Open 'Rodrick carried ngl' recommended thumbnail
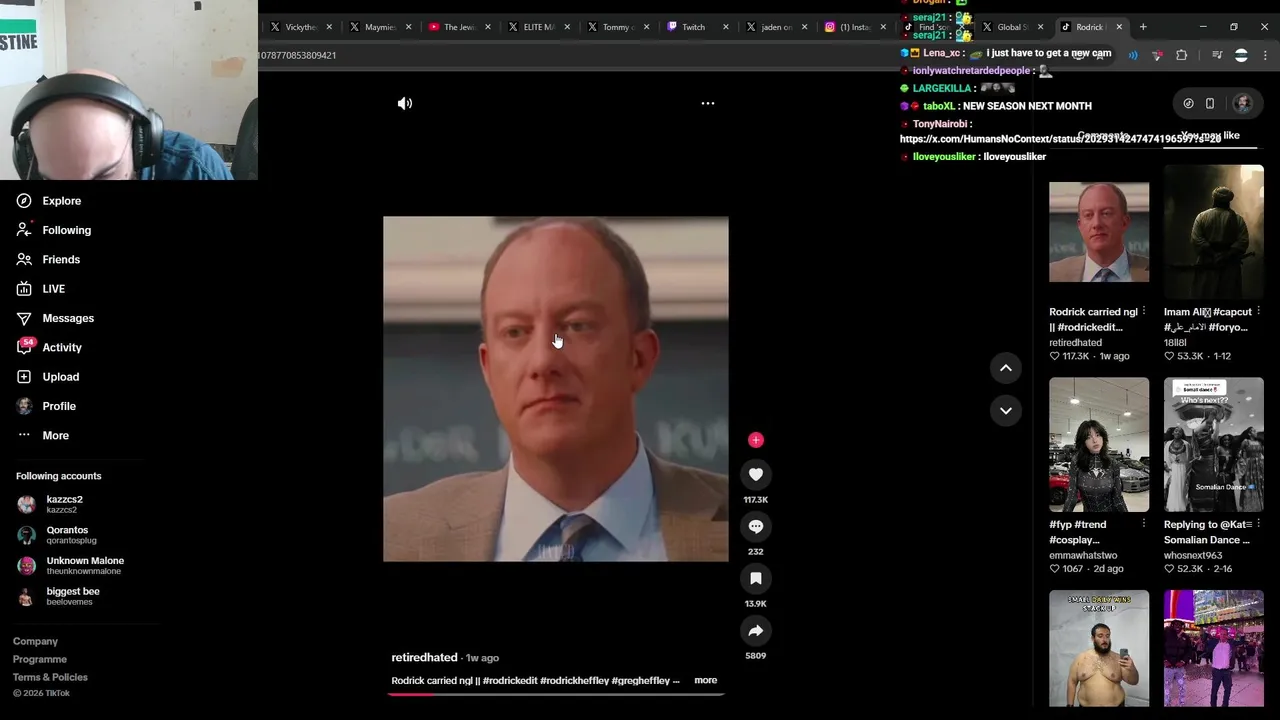1280x720 pixels. [x=1099, y=232]
